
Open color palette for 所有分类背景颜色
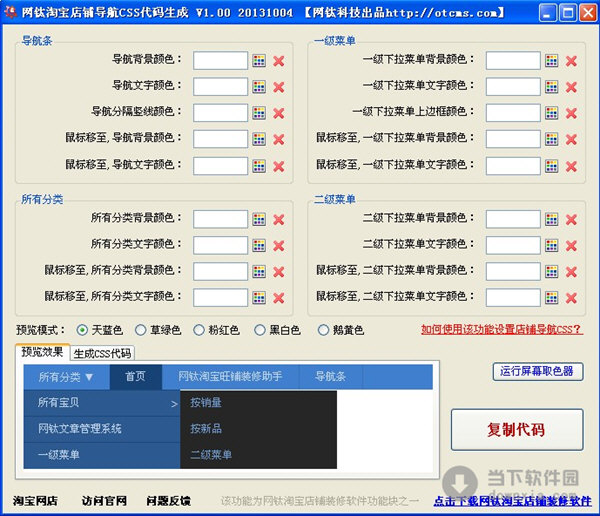(259, 219)
